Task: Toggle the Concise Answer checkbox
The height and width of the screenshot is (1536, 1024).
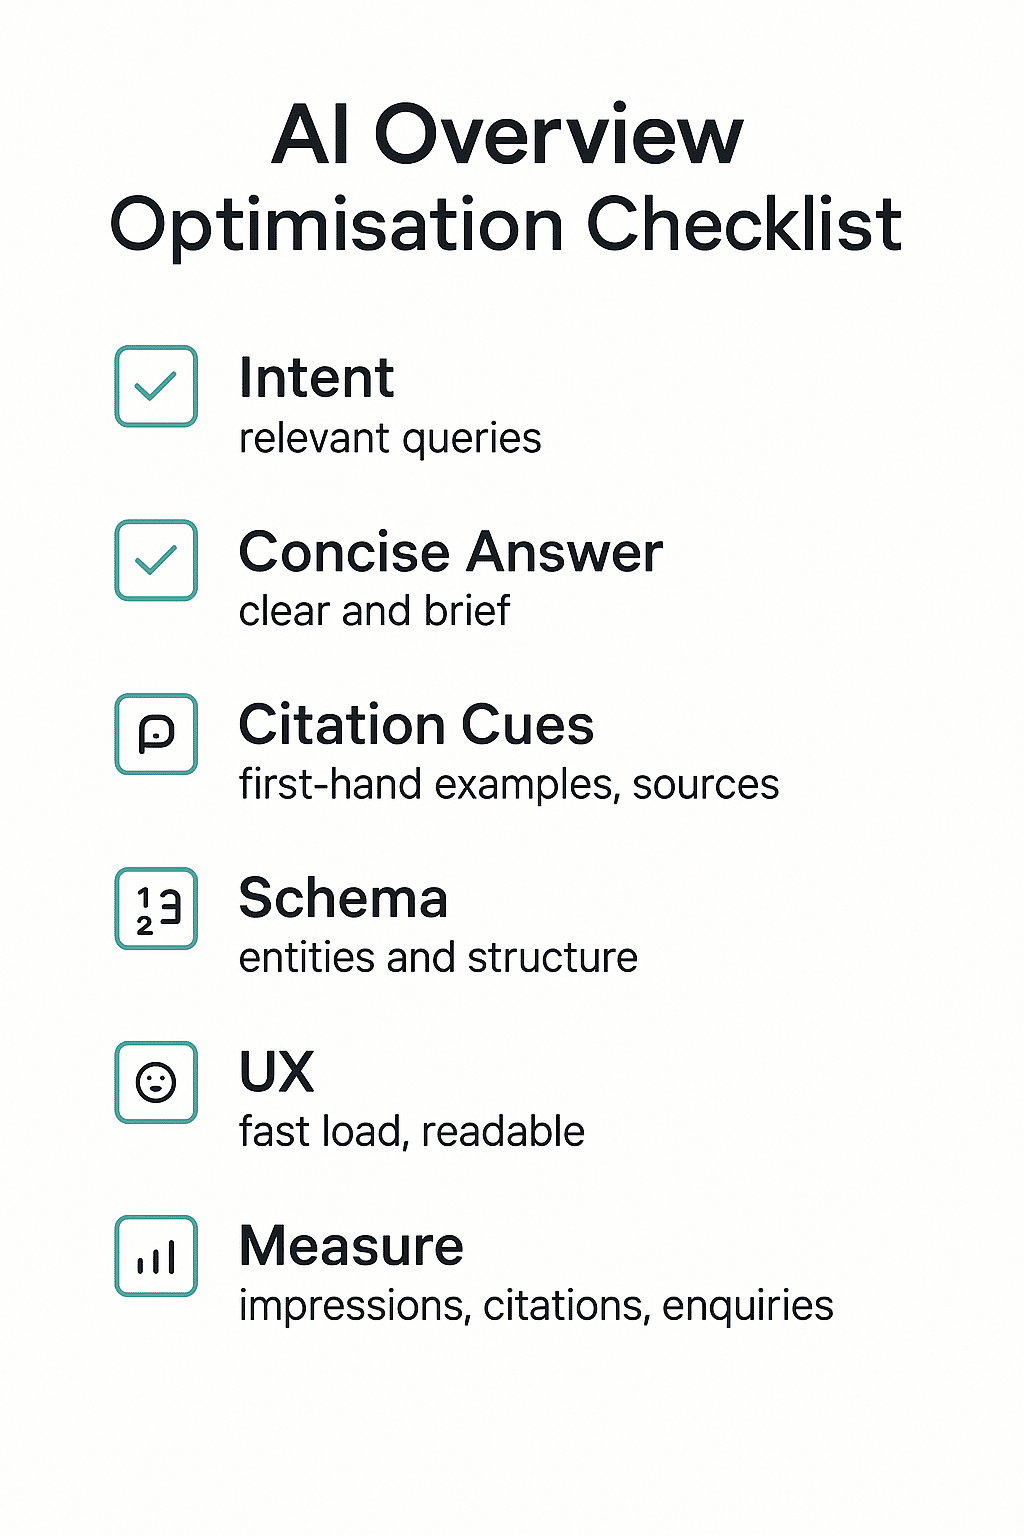Action: point(156,560)
